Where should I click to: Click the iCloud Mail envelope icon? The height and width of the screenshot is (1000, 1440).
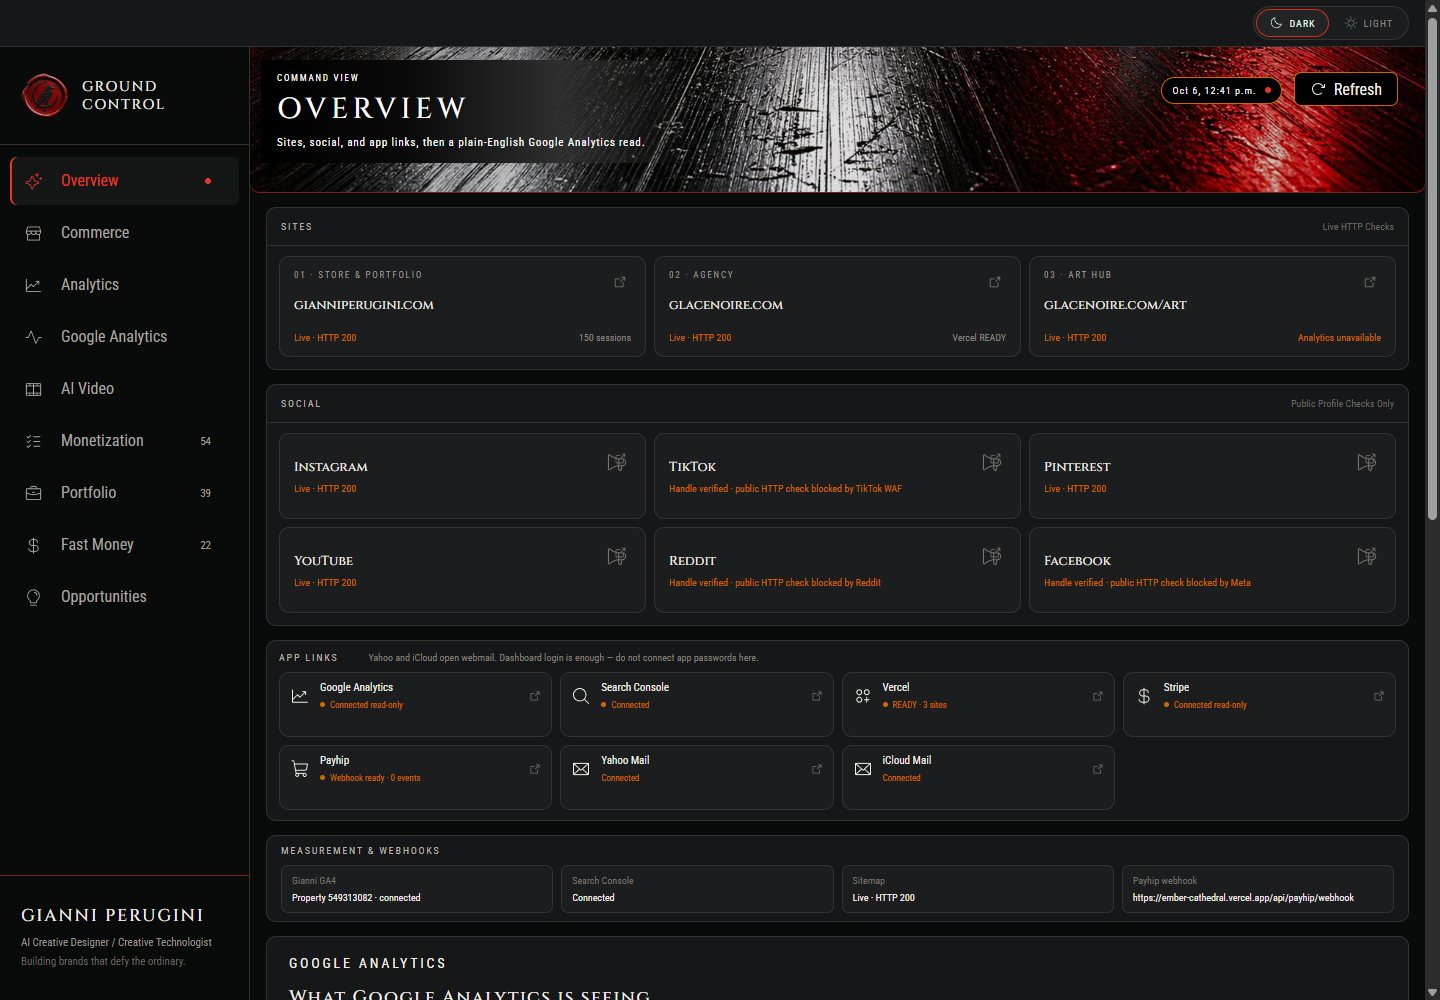[863, 769]
